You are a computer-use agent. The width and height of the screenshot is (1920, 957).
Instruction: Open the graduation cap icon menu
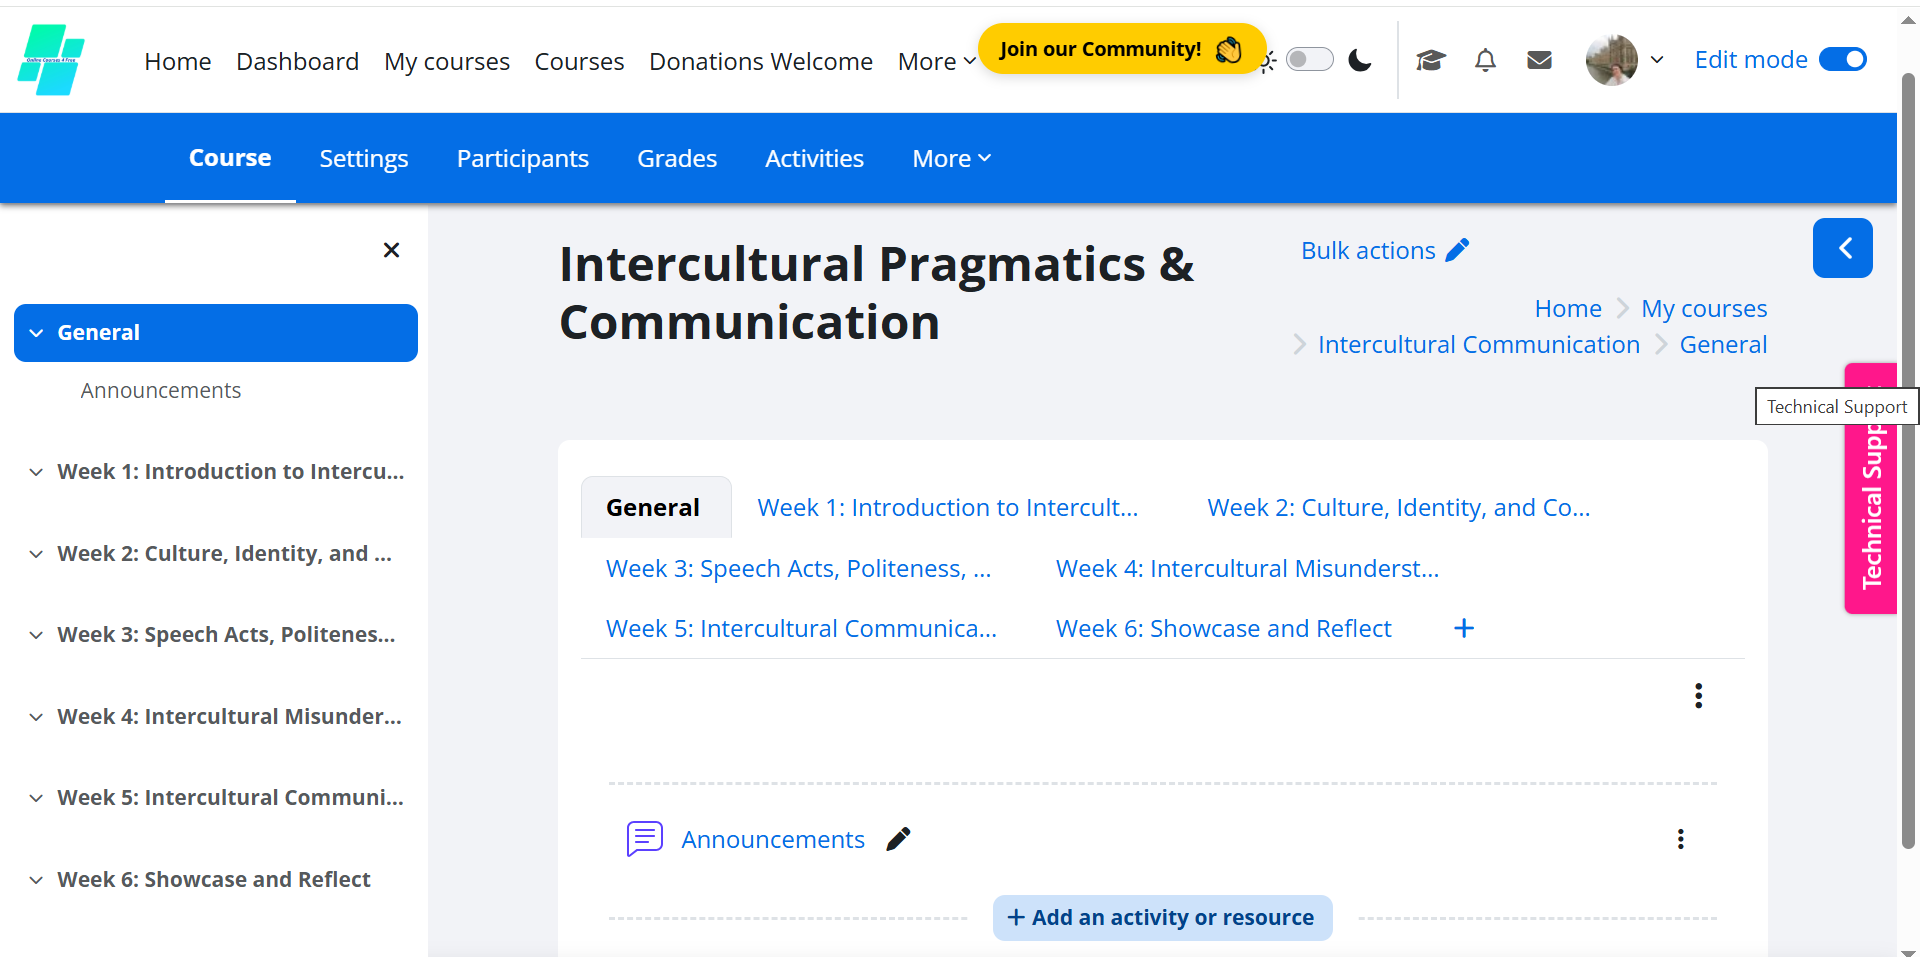1431,61
